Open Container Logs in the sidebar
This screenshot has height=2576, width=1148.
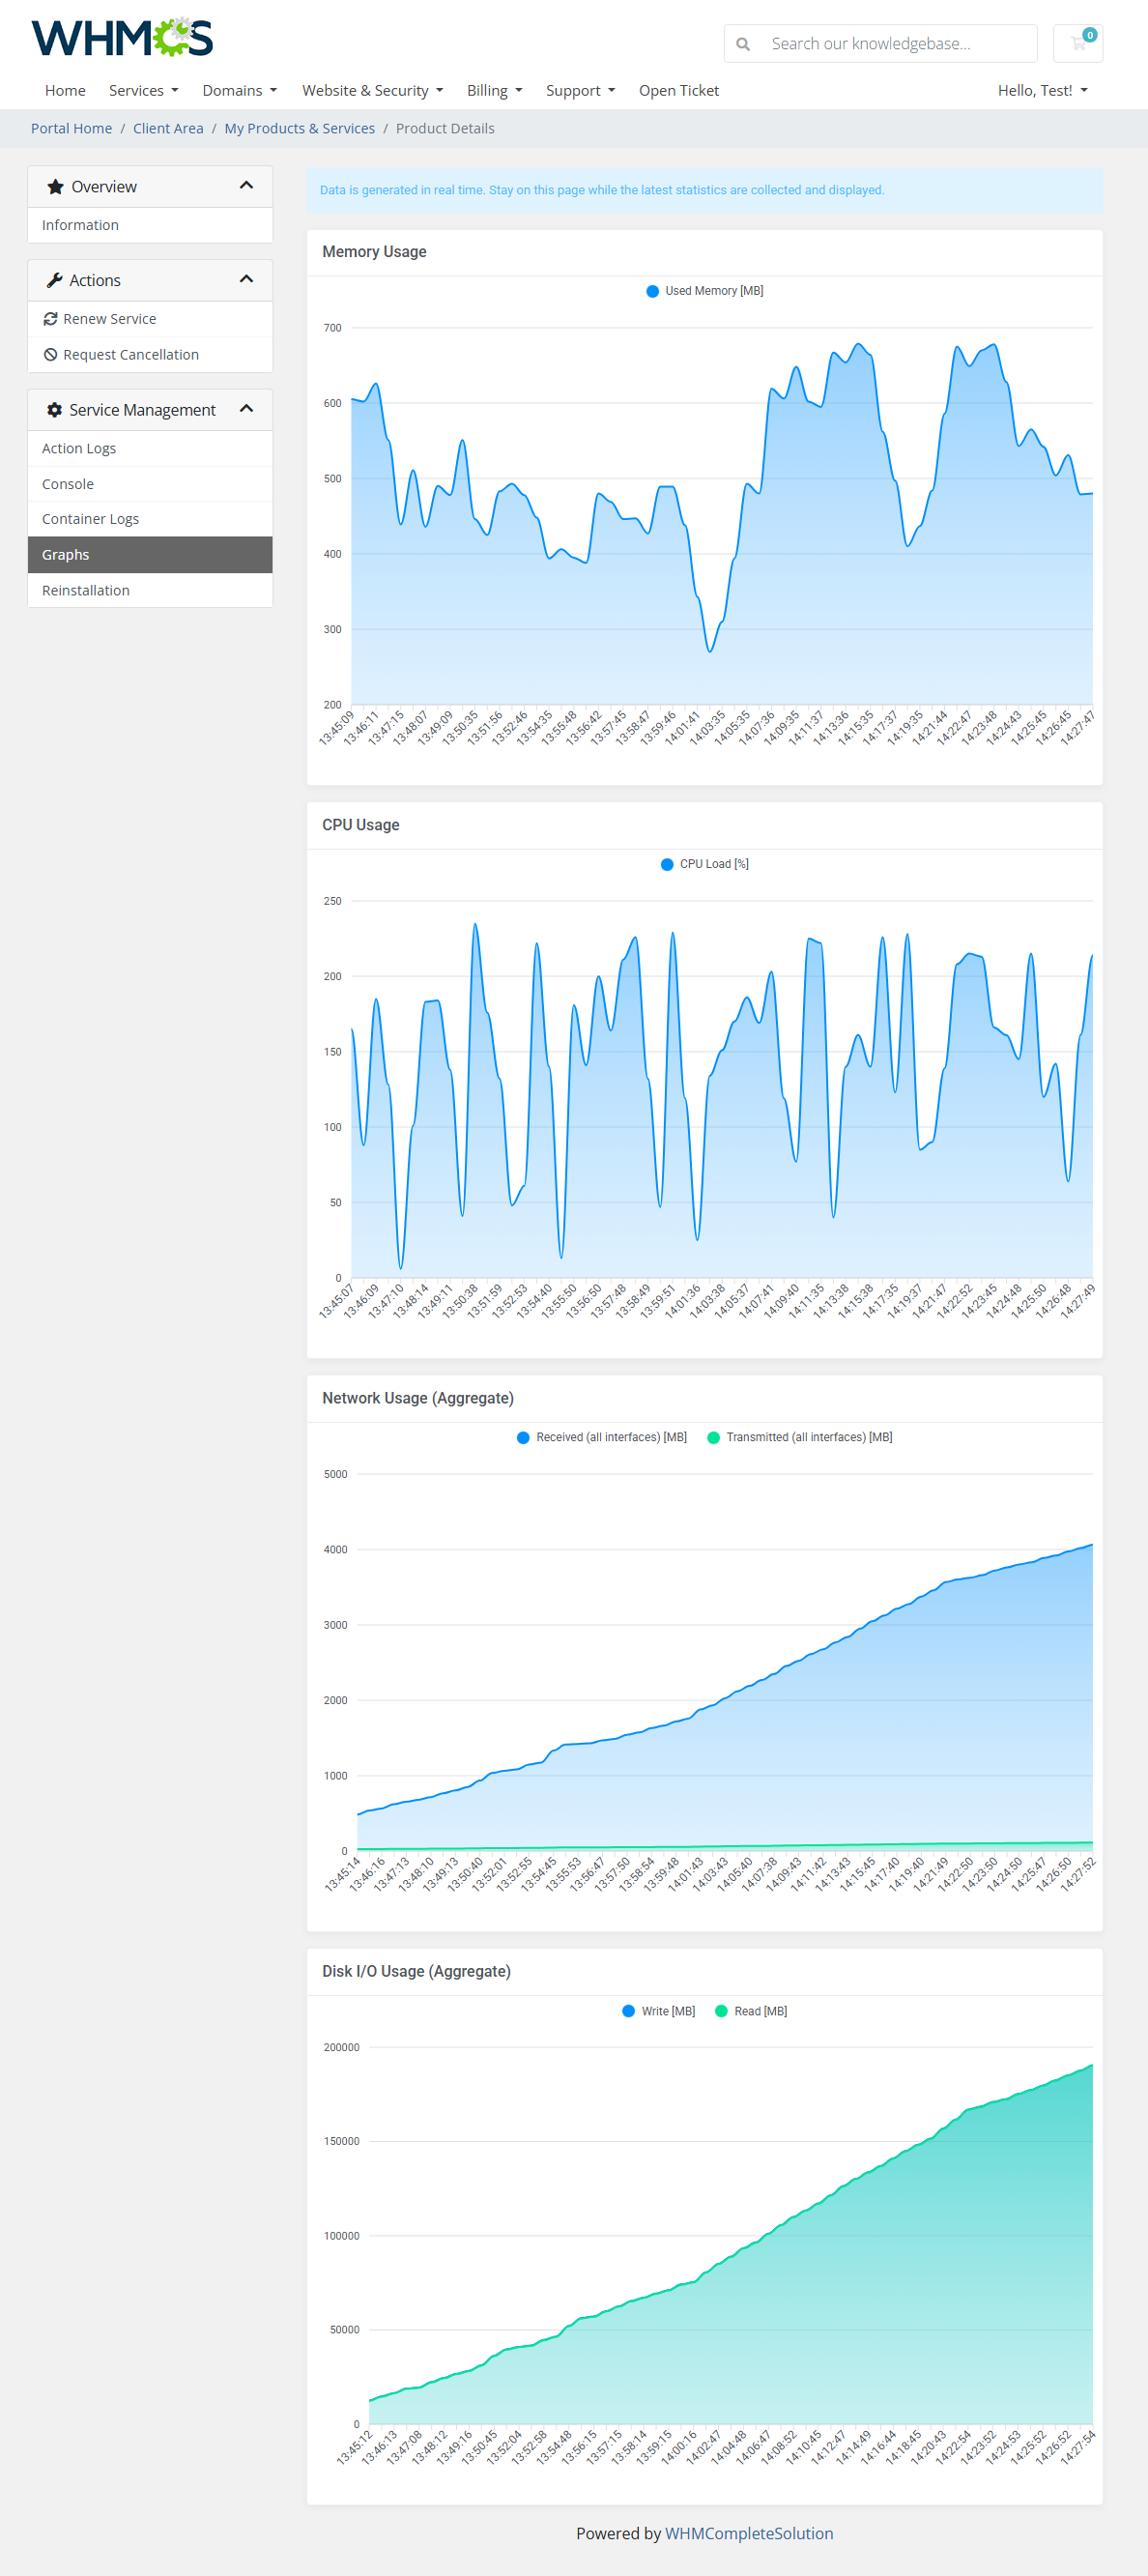(x=150, y=519)
